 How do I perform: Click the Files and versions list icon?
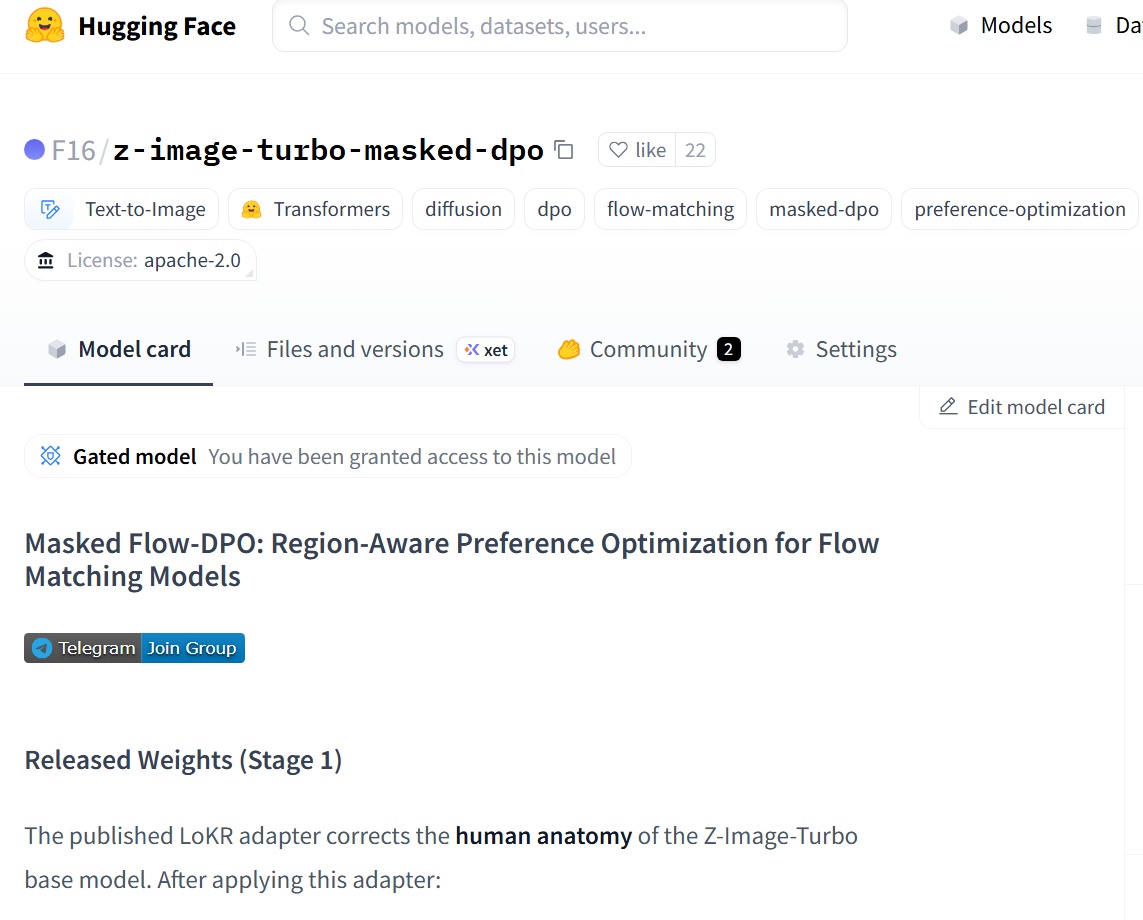click(246, 349)
